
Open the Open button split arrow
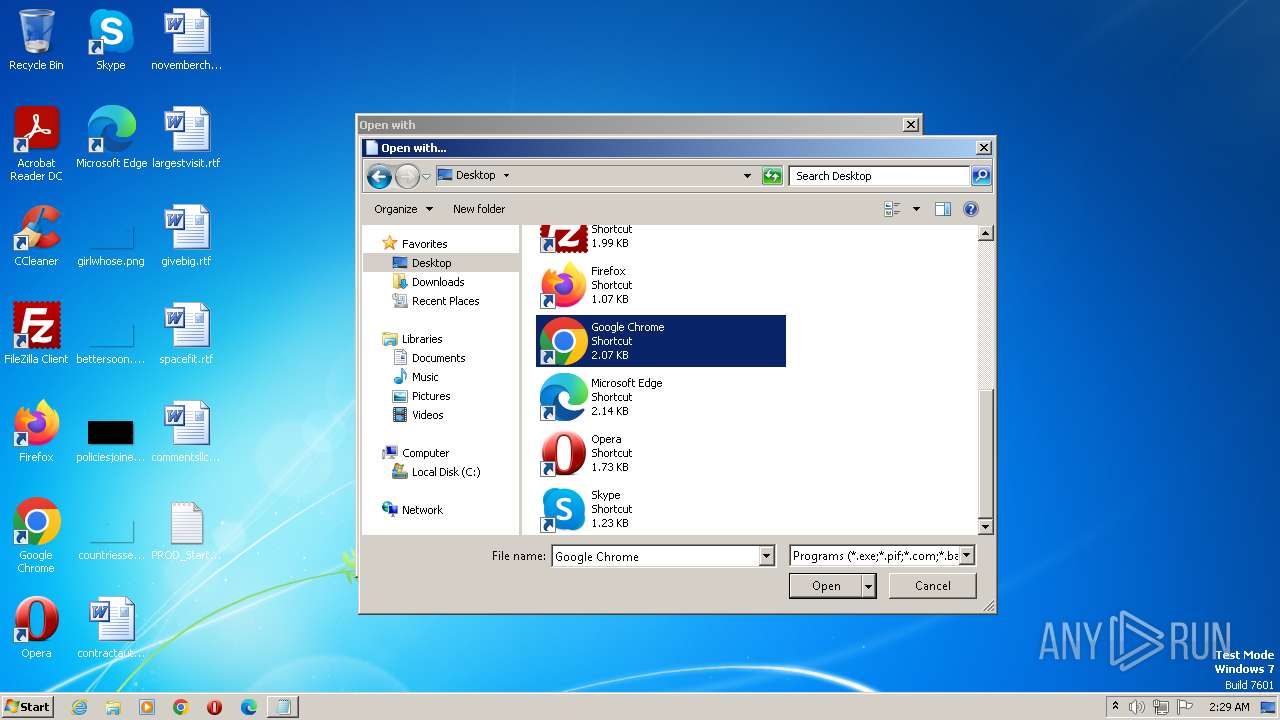click(868, 586)
